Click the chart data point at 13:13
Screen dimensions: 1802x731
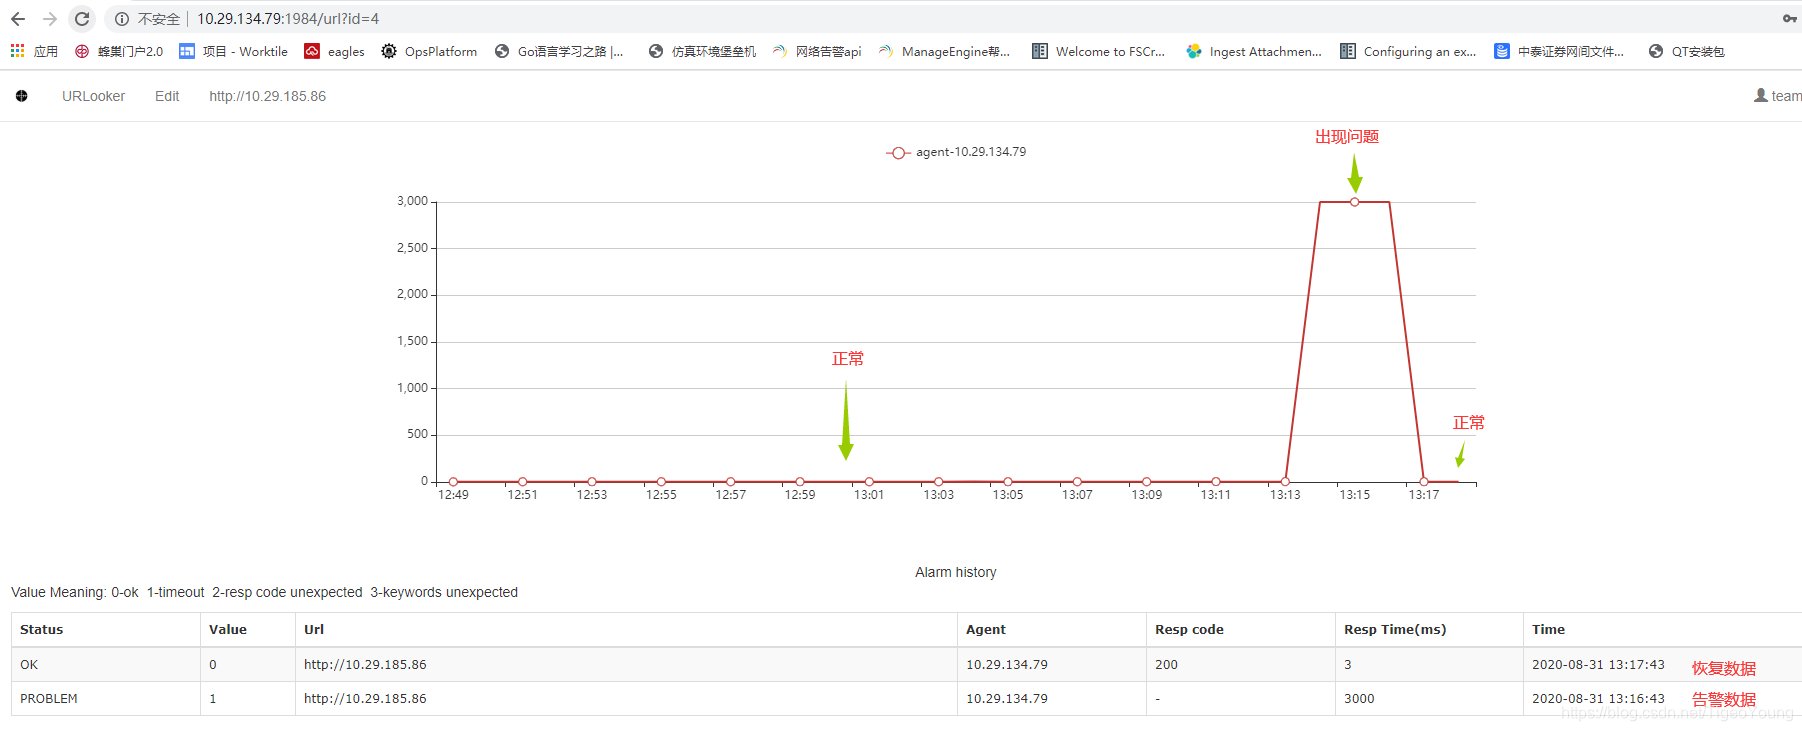[1285, 481]
